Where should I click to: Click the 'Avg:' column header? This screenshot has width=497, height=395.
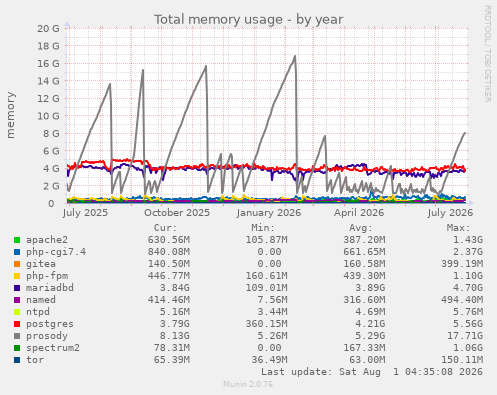(361, 228)
